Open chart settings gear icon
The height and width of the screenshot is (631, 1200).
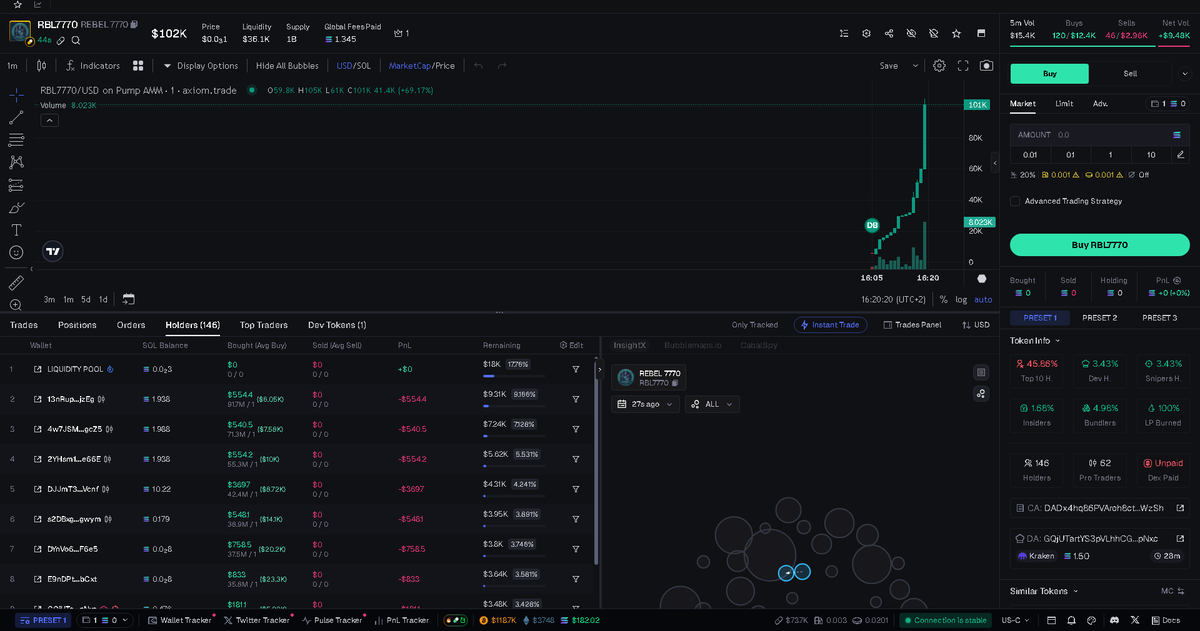coord(939,66)
